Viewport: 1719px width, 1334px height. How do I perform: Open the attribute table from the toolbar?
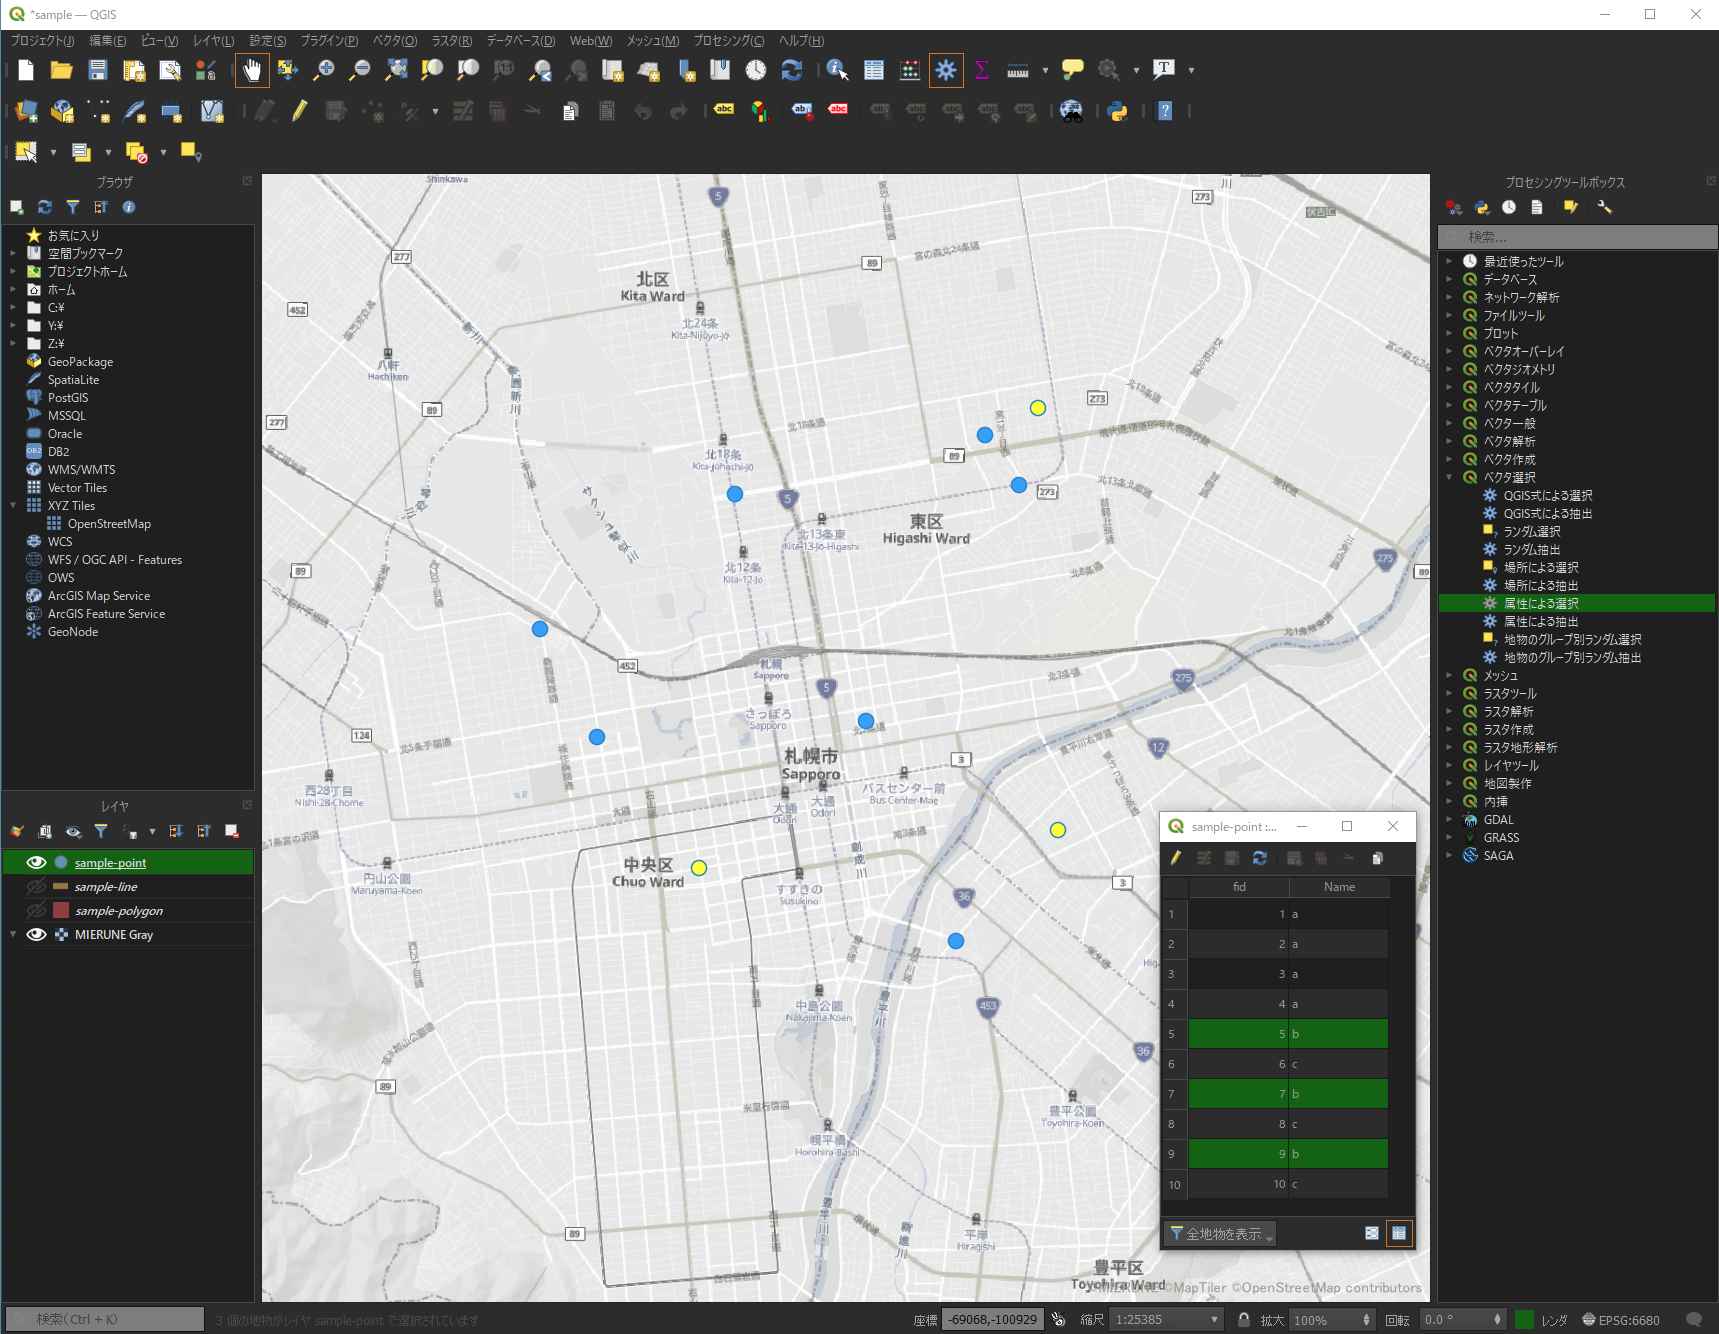(x=874, y=70)
